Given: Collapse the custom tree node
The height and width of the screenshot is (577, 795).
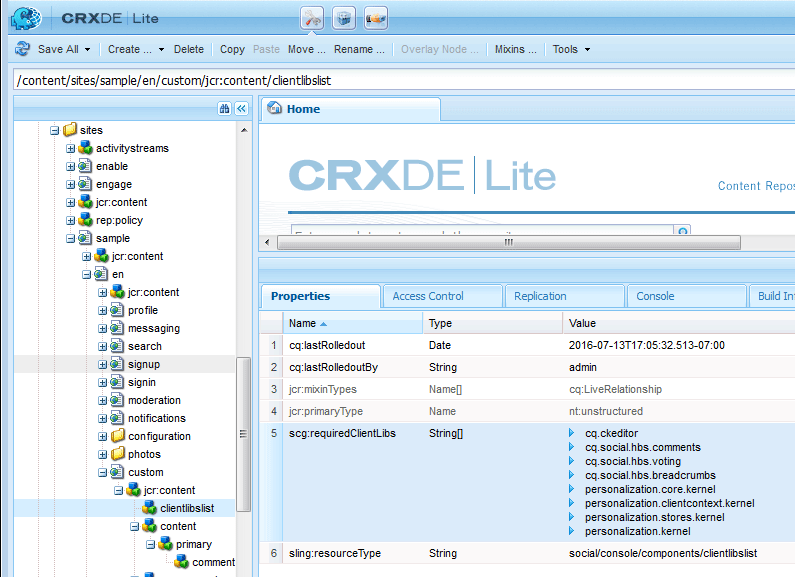Looking at the screenshot, I should point(102,473).
